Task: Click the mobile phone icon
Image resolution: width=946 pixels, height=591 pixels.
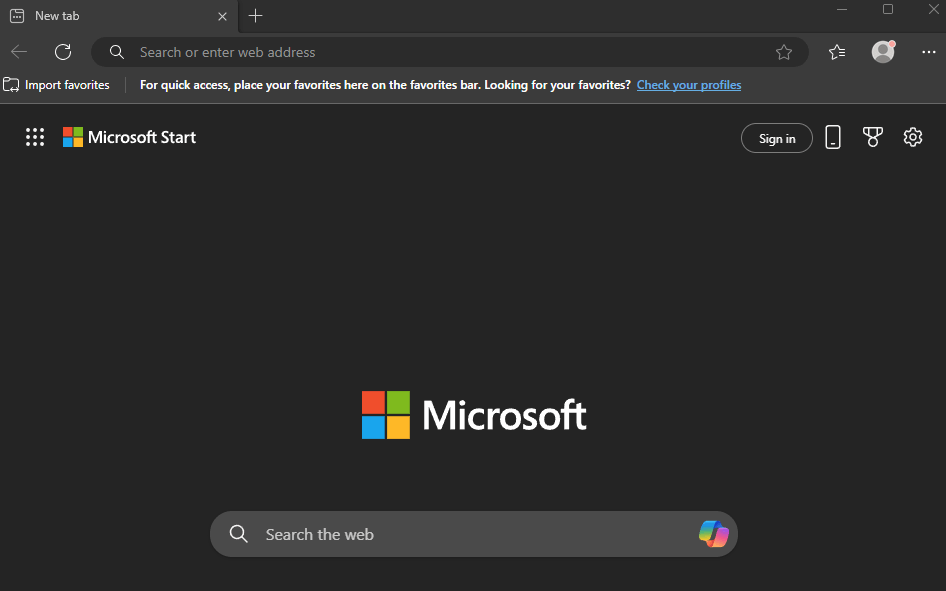Action: tap(833, 137)
